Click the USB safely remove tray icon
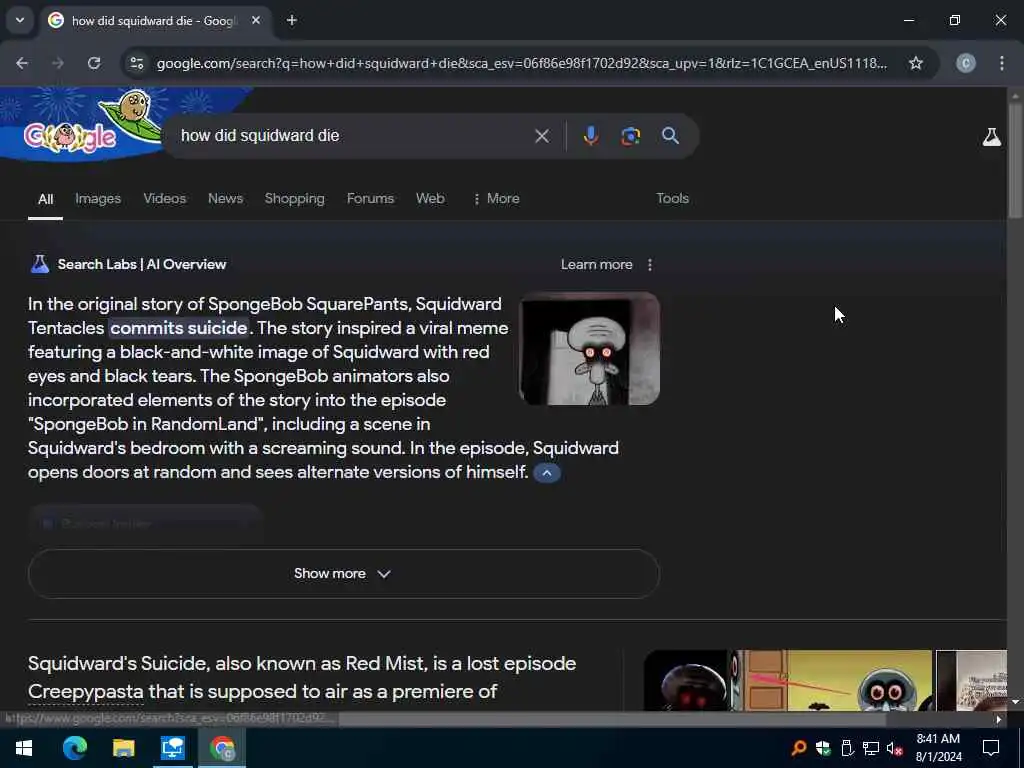This screenshot has width=1024, height=768. pos(847,748)
